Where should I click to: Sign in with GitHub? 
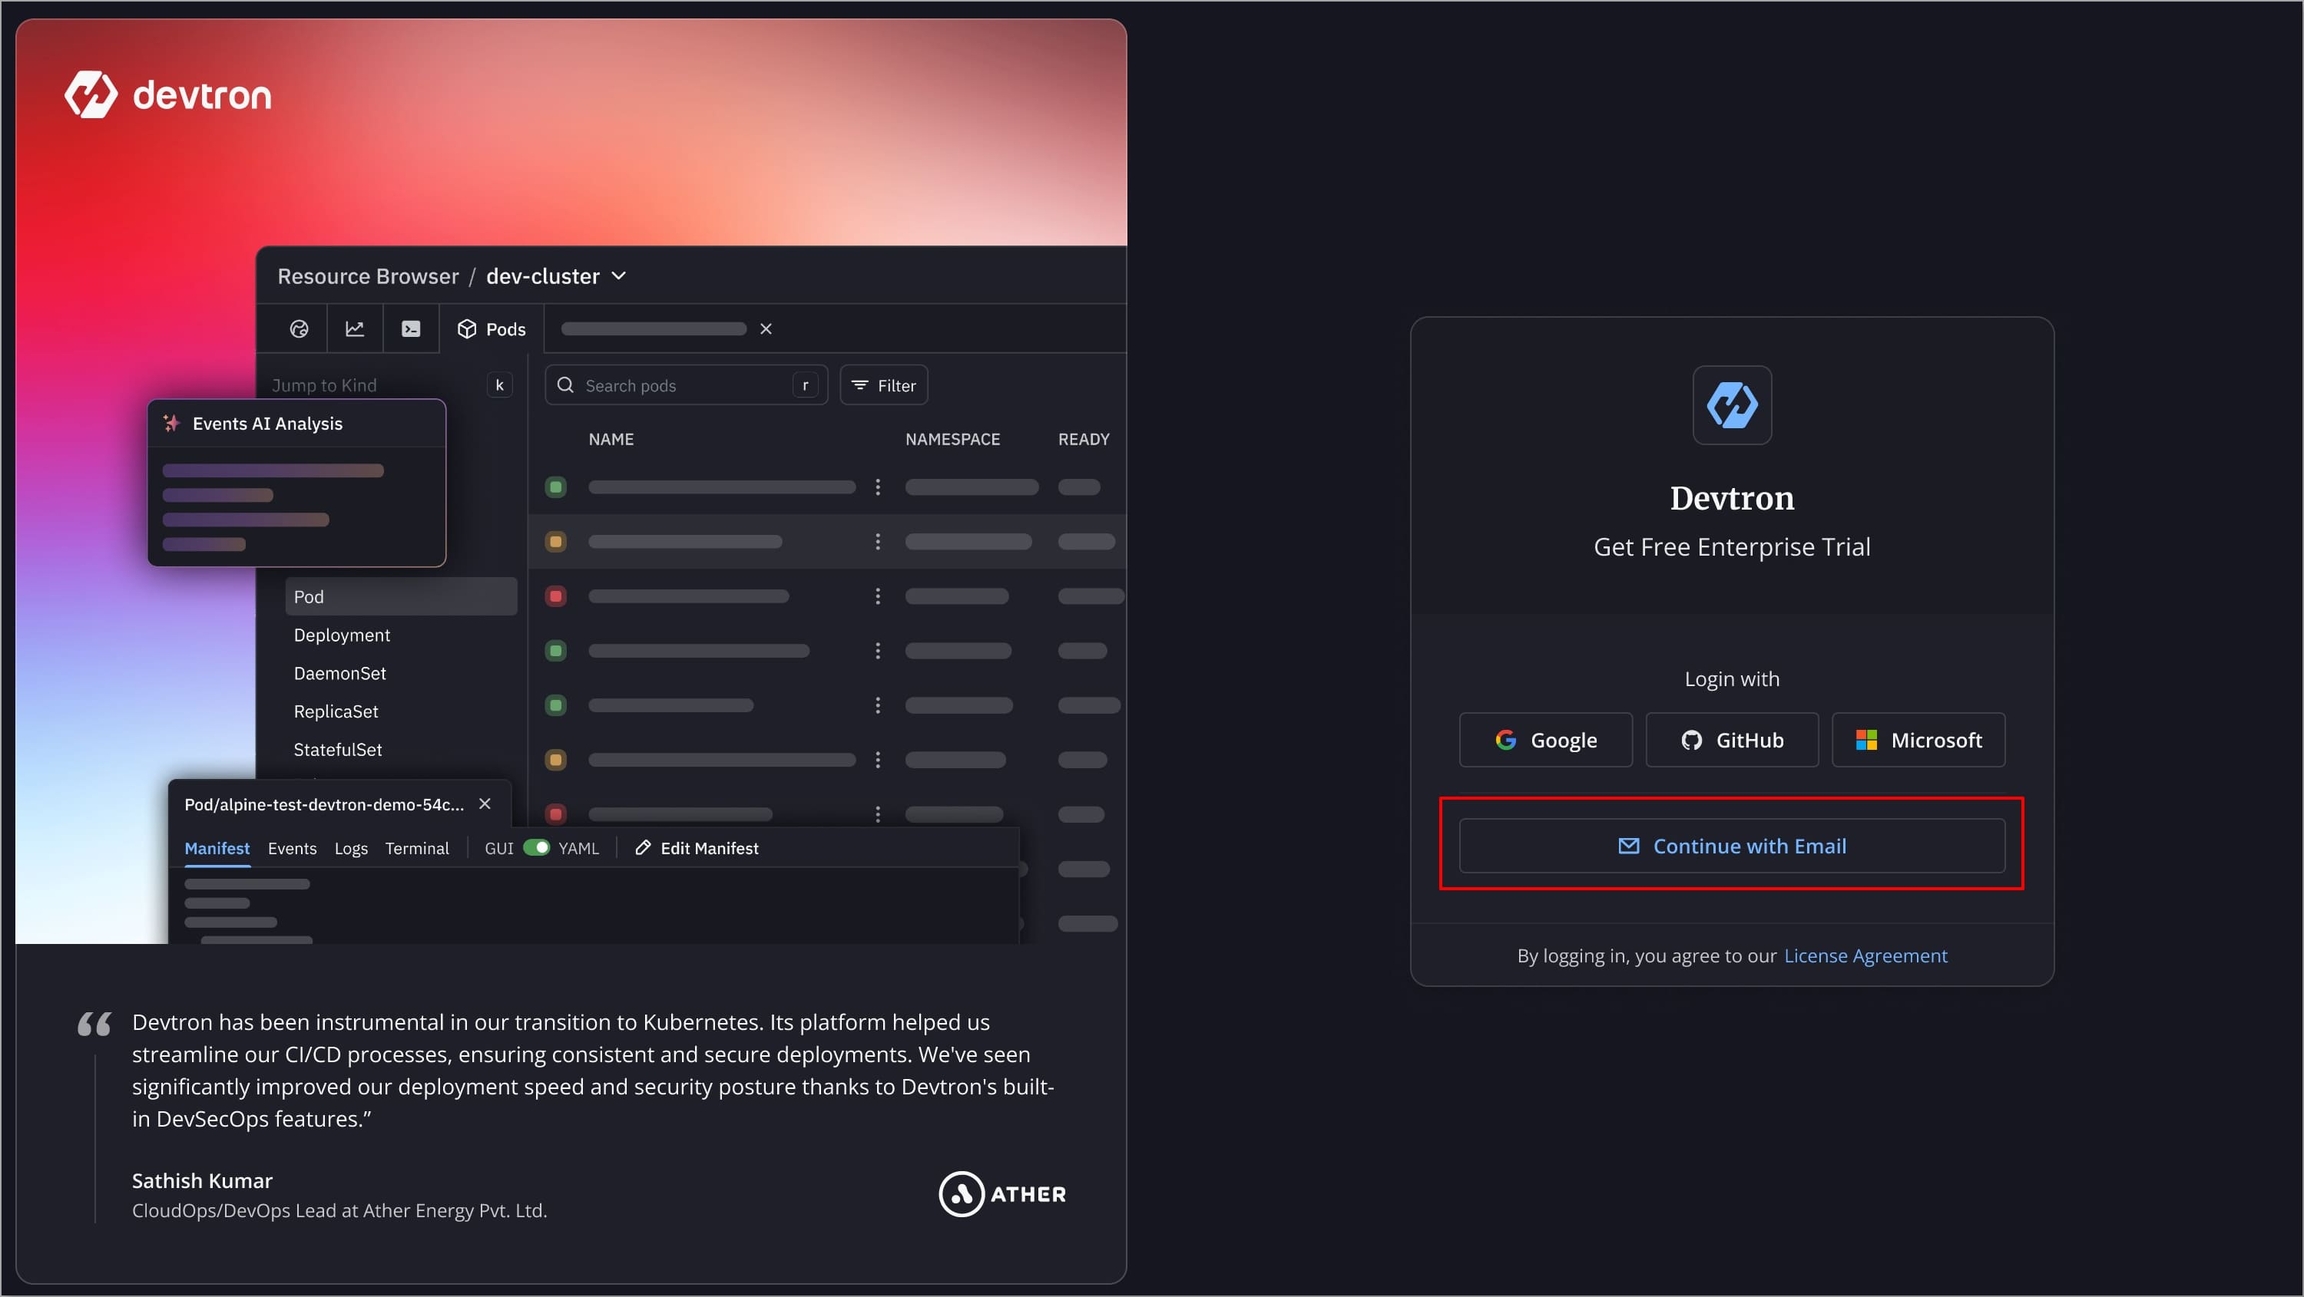[1732, 740]
